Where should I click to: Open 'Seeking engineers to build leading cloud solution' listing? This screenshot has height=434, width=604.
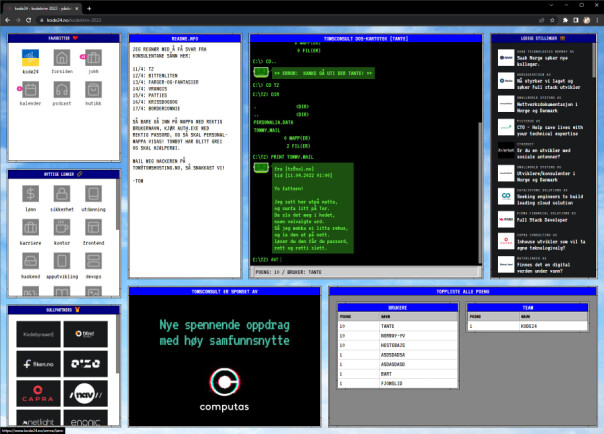point(544,197)
